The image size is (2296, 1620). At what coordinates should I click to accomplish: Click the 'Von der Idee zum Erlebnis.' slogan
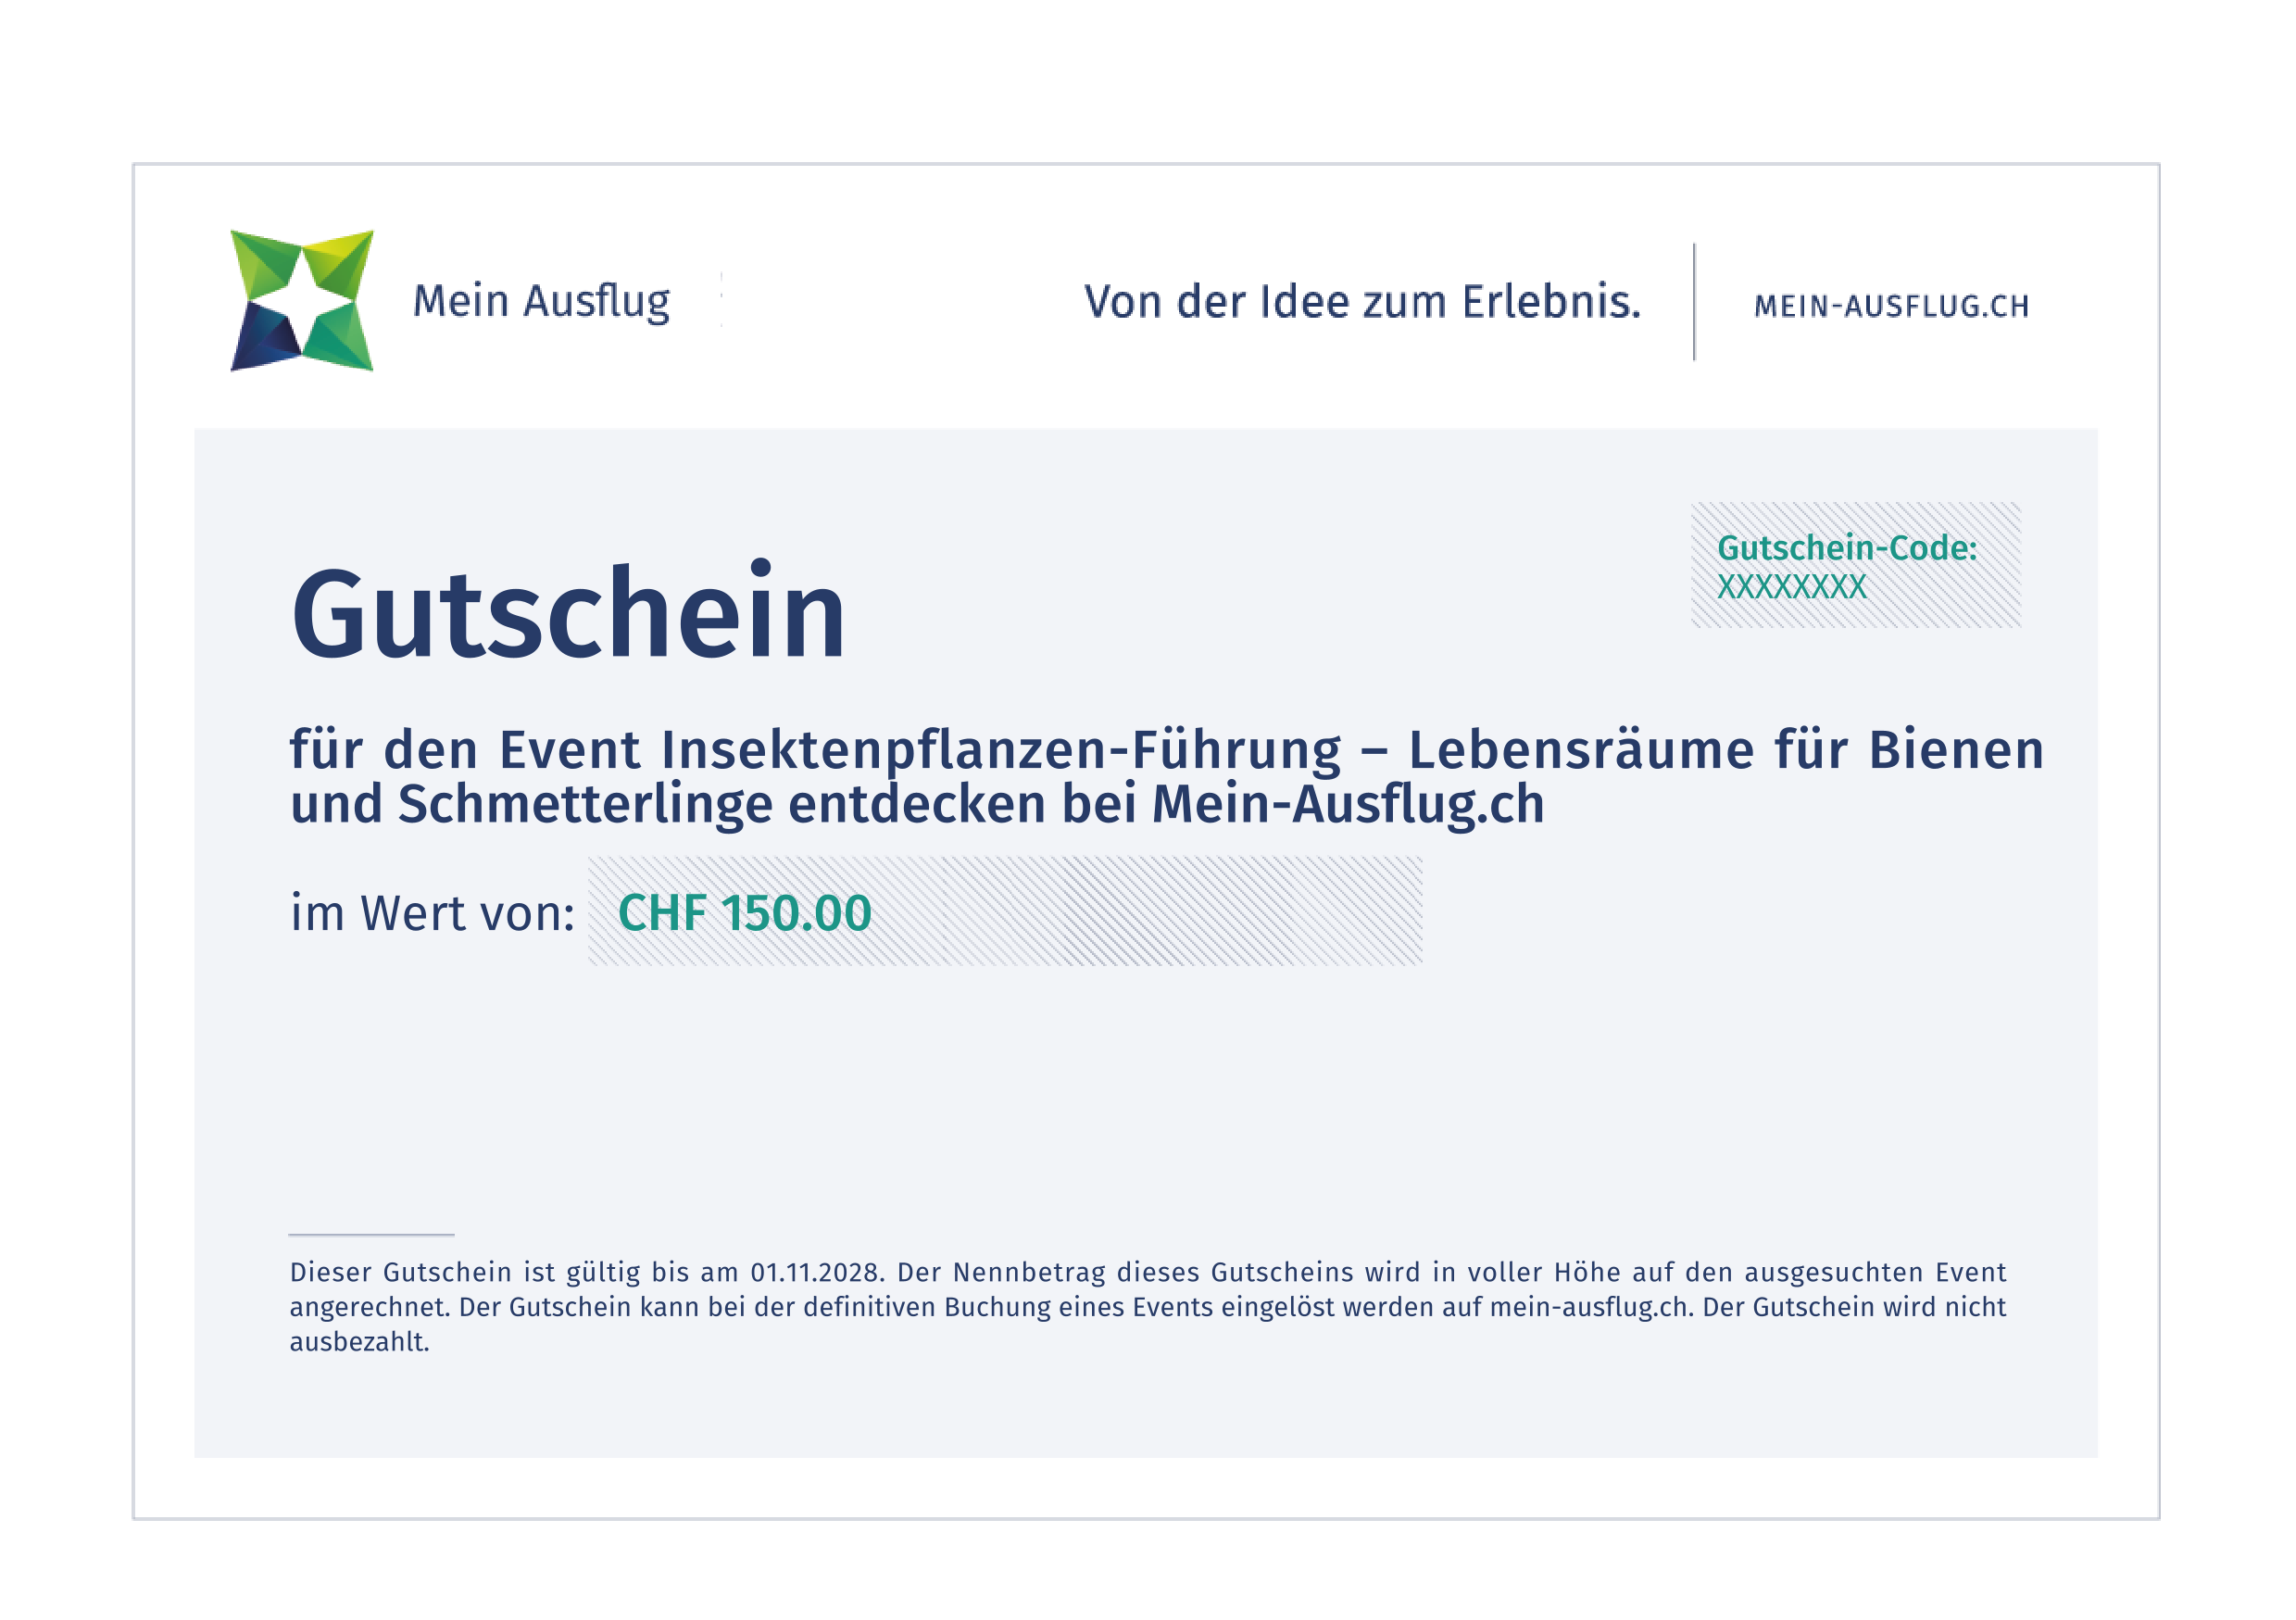coord(1362,302)
